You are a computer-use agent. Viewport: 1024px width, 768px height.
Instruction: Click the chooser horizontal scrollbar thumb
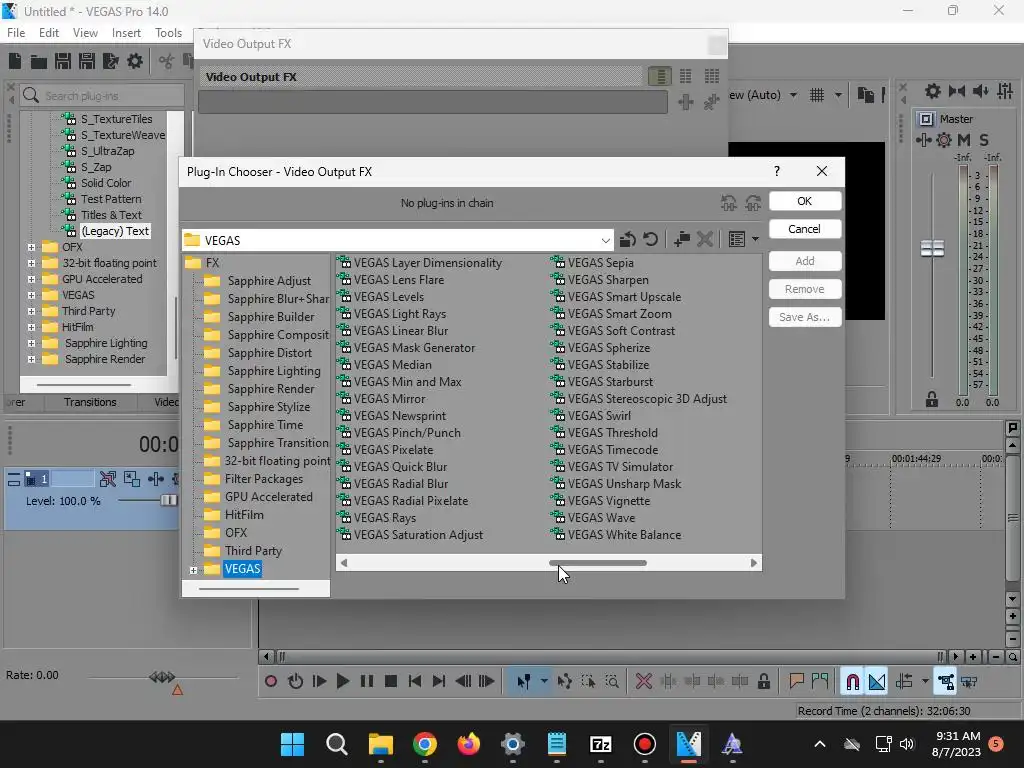pyautogui.click(x=598, y=563)
